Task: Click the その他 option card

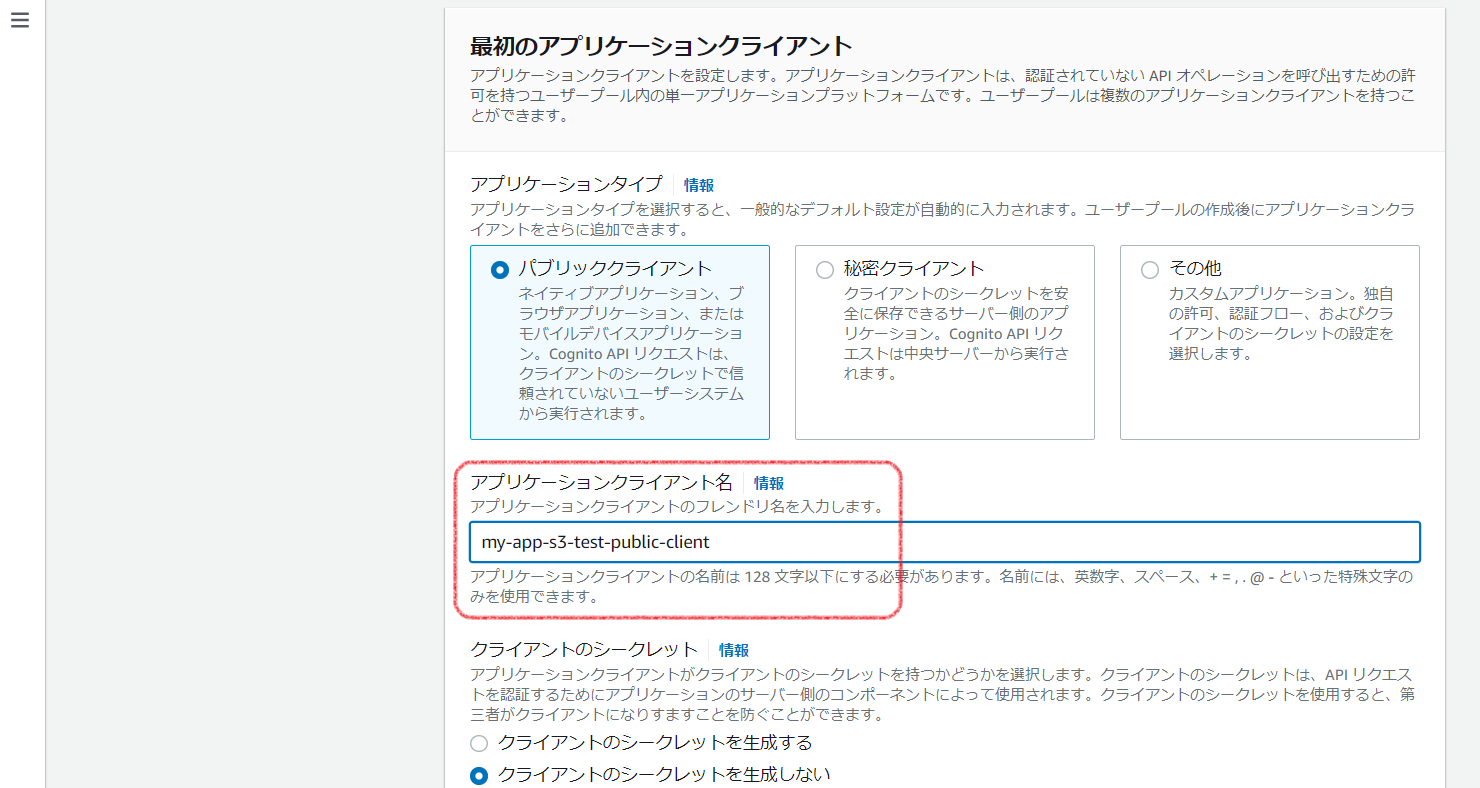Action: (x=1269, y=340)
